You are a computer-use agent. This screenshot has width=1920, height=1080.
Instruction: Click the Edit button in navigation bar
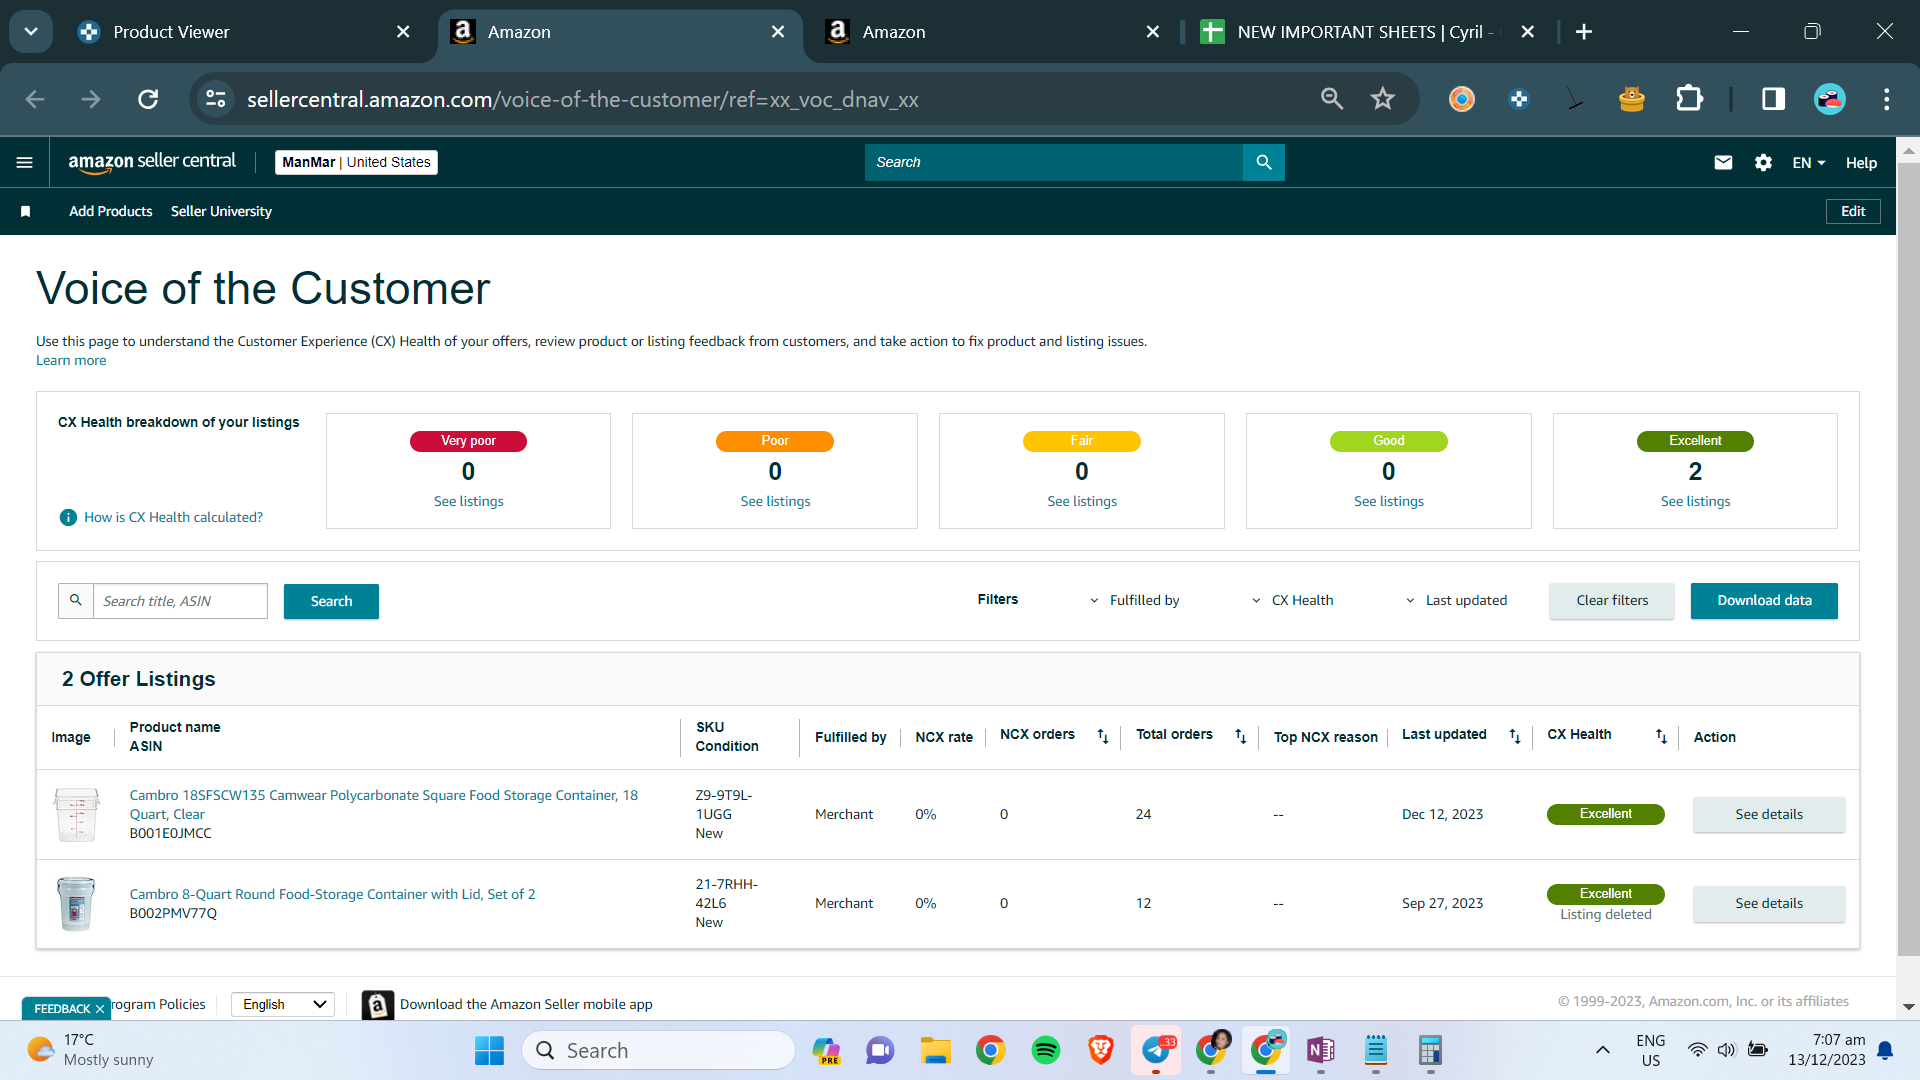tap(1853, 211)
